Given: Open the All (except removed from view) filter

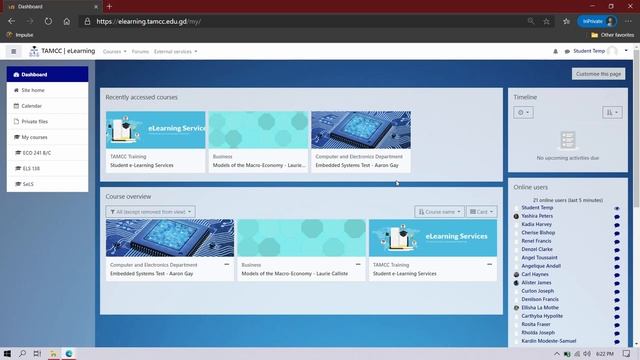Looking at the screenshot, I should tap(151, 212).
